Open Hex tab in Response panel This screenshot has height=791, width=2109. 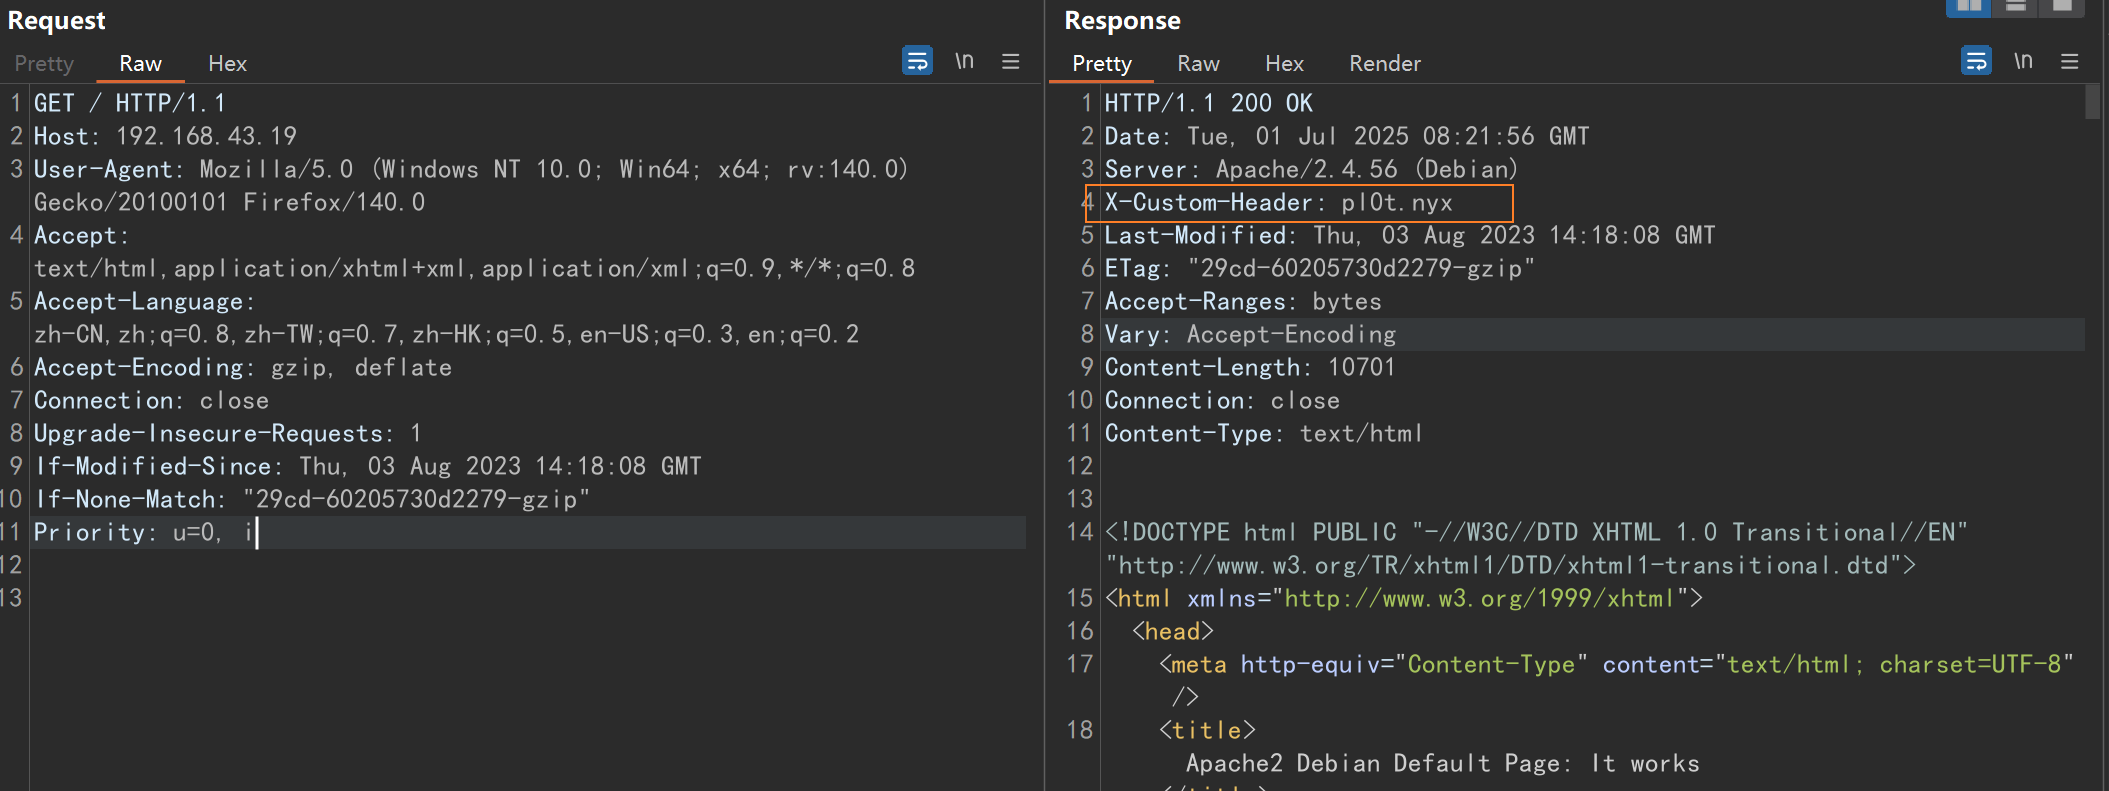tap(1284, 64)
